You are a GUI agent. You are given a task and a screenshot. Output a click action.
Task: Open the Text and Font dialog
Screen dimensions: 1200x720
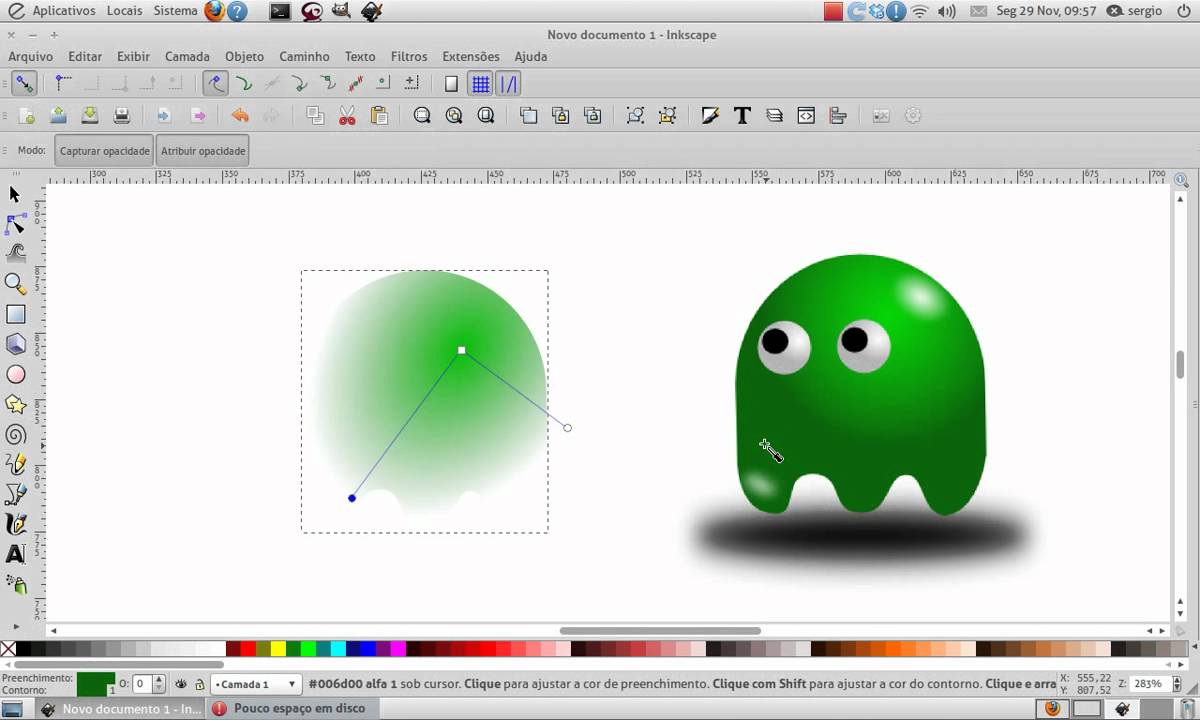(x=742, y=116)
